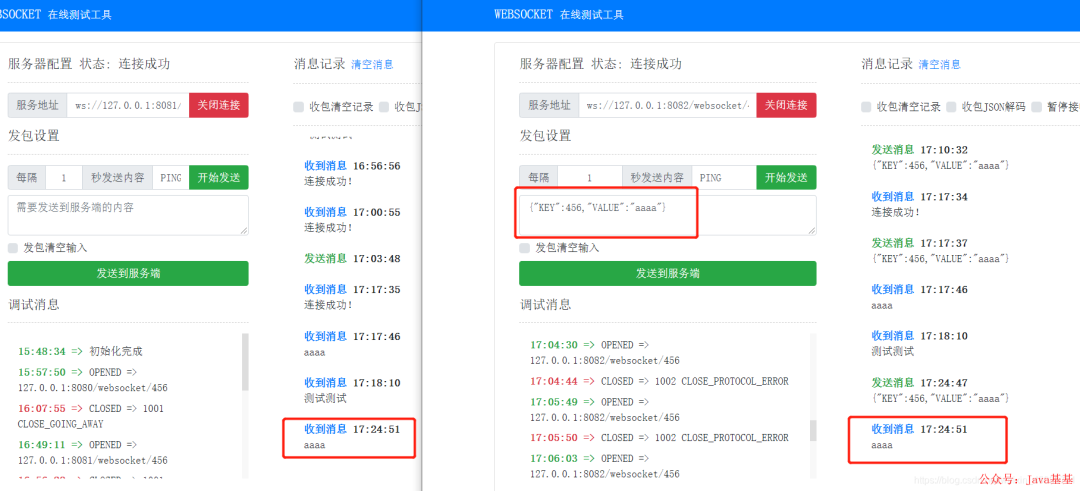Click WEBSOCKET 在线测试工具 title in right window
The image size is (1080, 491).
(559, 14)
